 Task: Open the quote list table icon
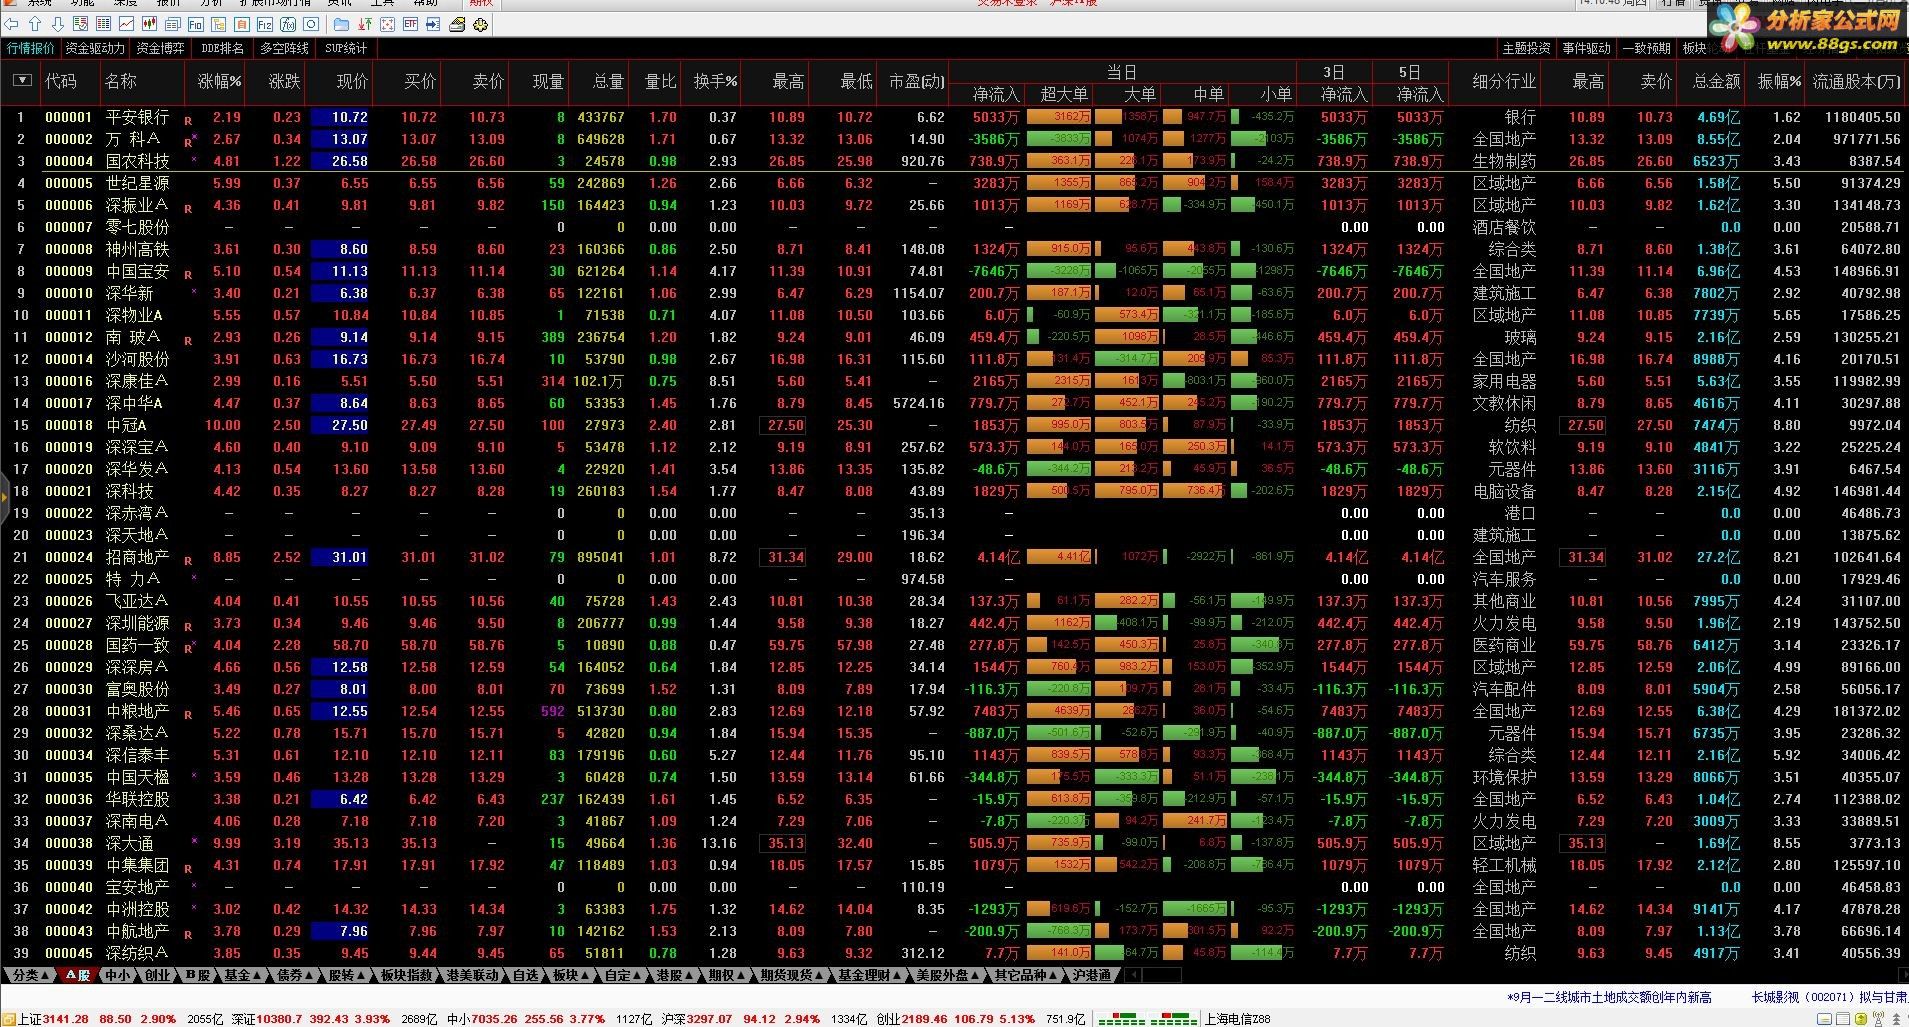point(80,24)
